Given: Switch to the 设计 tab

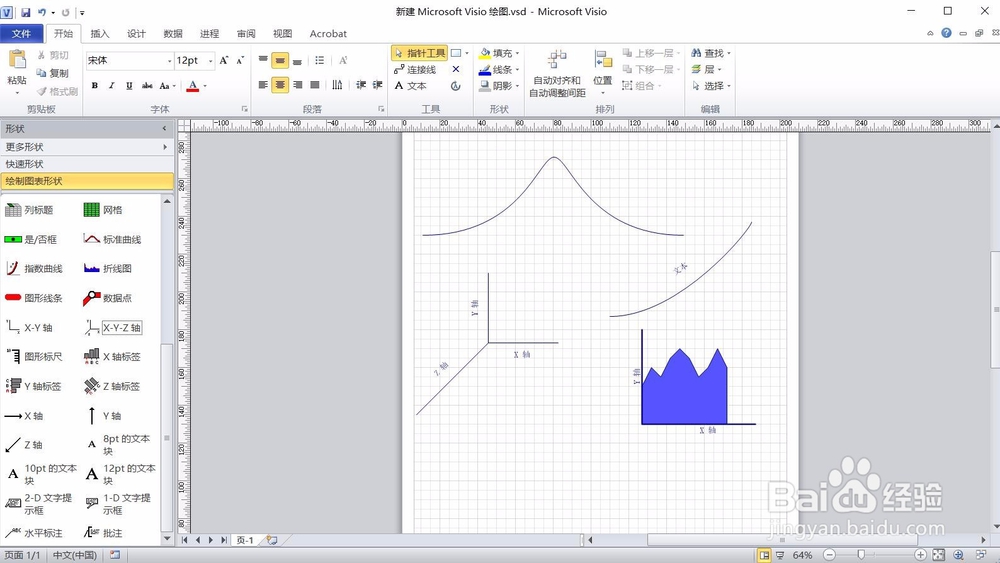Looking at the screenshot, I should [136, 33].
